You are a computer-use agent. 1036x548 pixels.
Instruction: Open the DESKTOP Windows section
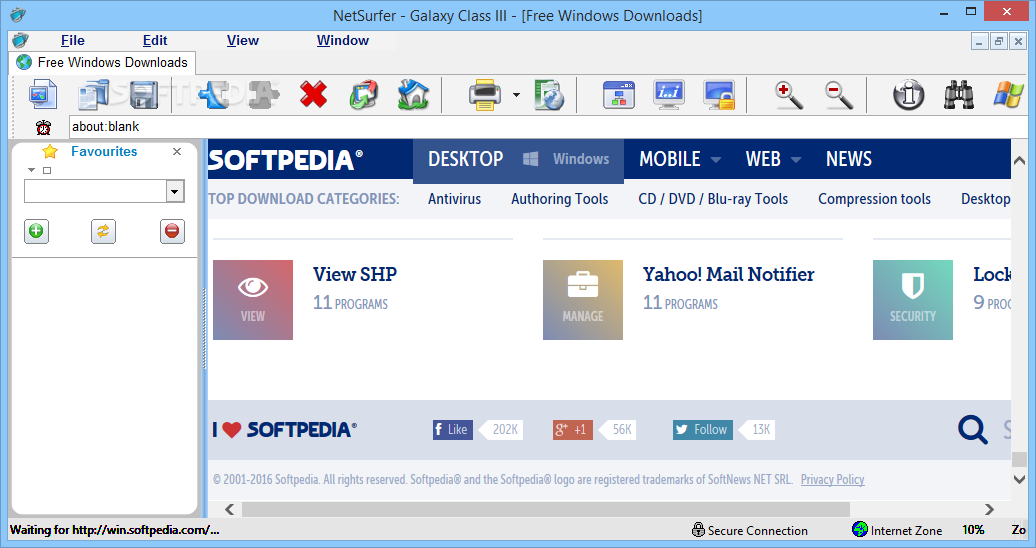coord(518,159)
